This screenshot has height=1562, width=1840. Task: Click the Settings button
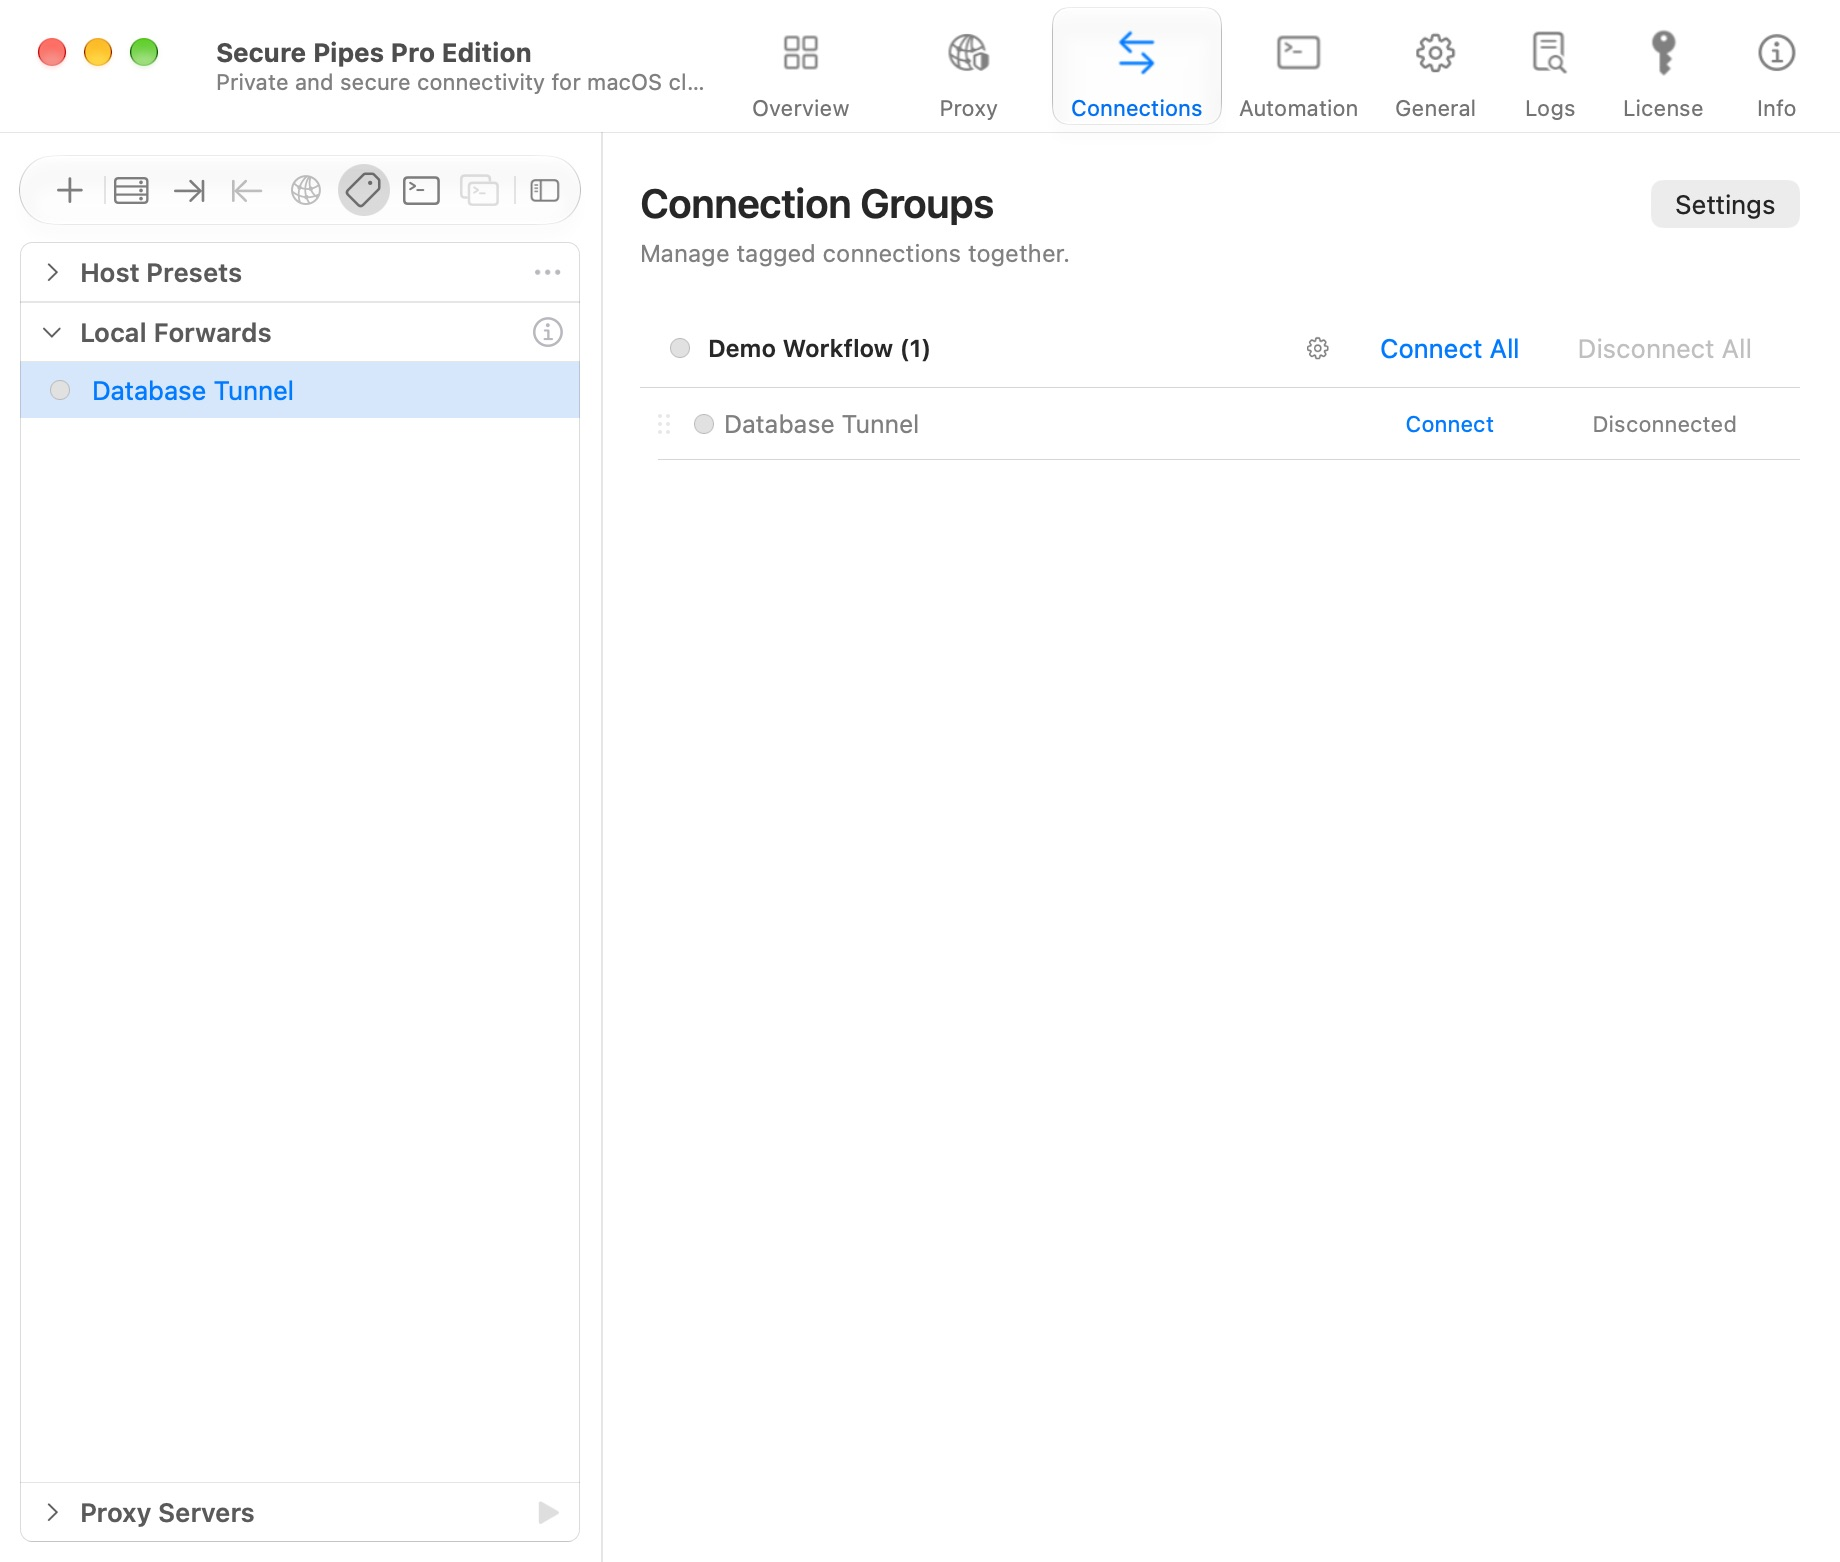(x=1725, y=204)
